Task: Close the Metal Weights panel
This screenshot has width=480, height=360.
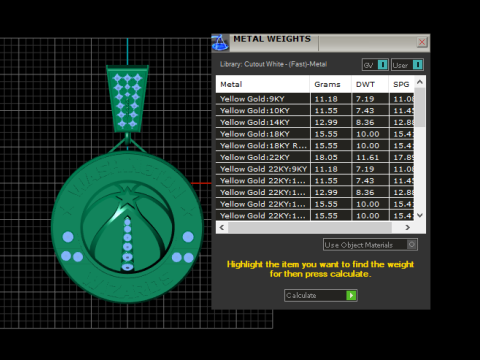Action: pos(422,42)
